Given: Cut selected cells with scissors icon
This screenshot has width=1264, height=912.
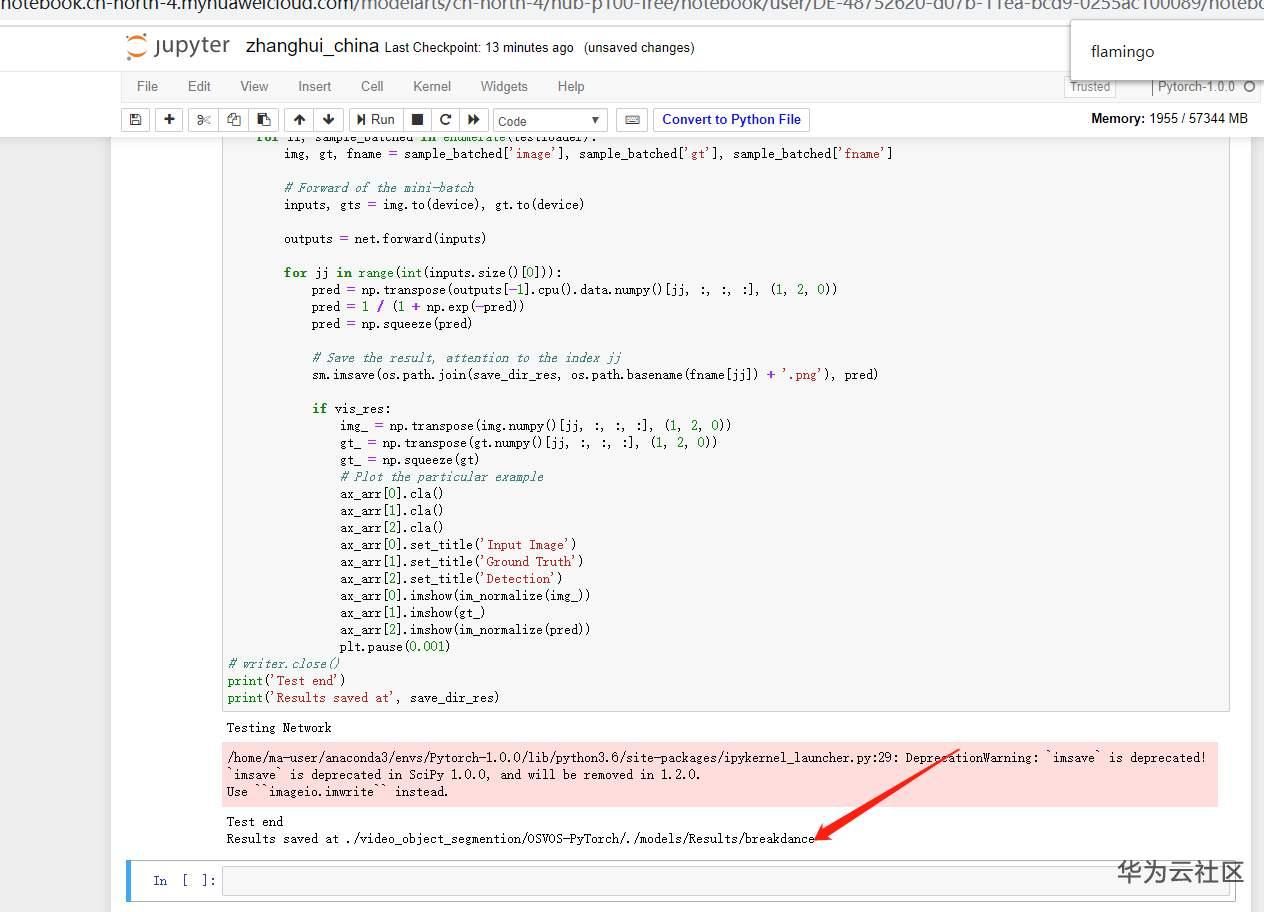Looking at the screenshot, I should click(x=203, y=120).
